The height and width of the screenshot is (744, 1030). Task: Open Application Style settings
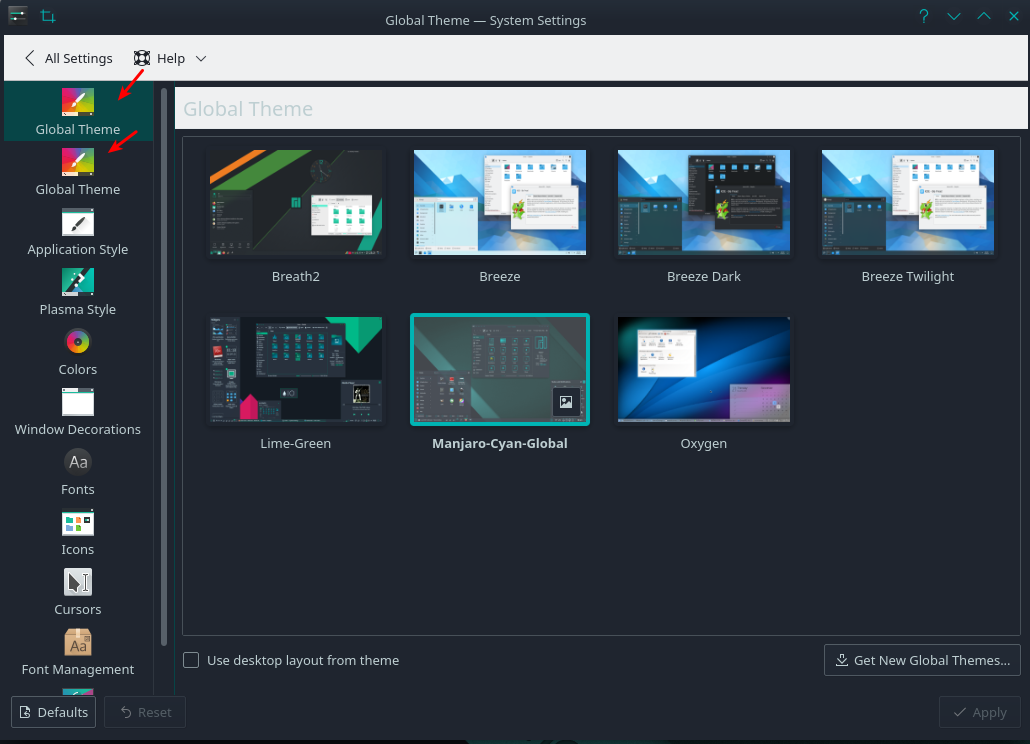[78, 232]
